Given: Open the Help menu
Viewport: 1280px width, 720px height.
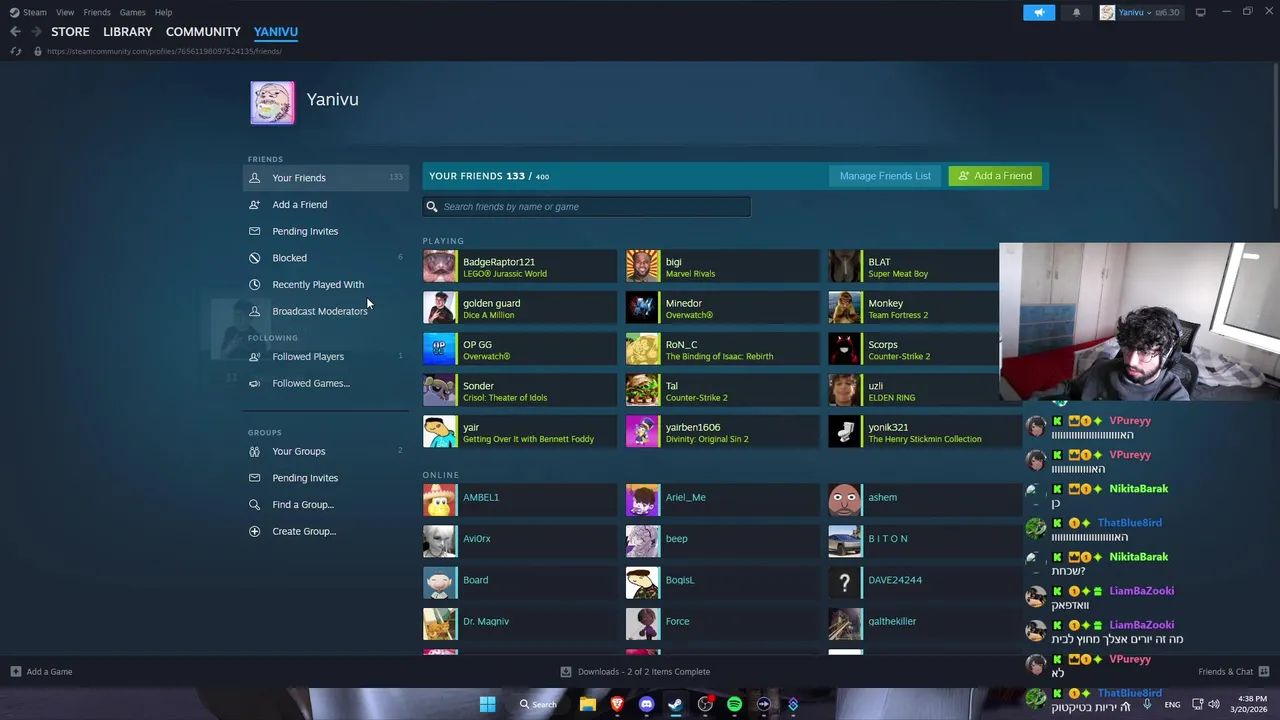Looking at the screenshot, I should (163, 12).
